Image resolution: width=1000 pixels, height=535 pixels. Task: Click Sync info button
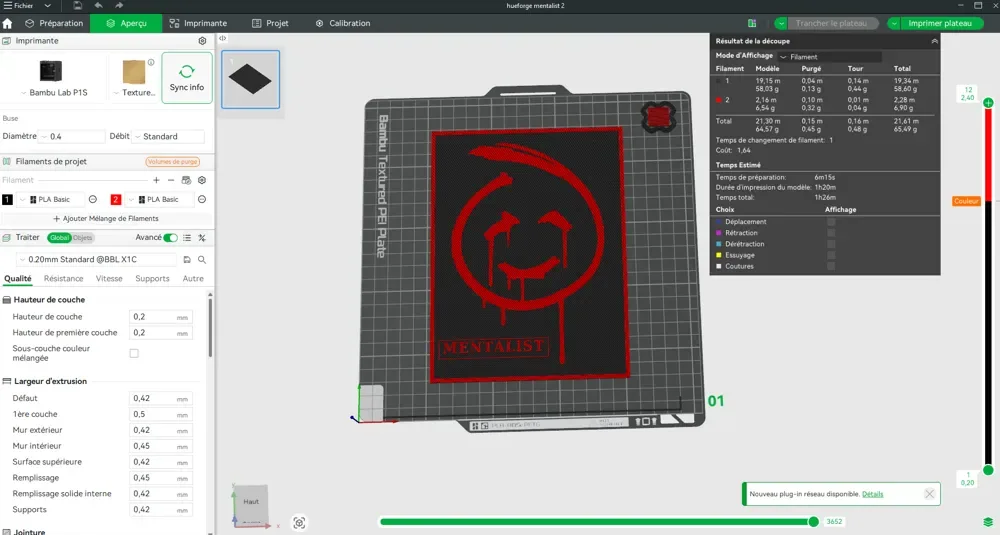(187, 78)
